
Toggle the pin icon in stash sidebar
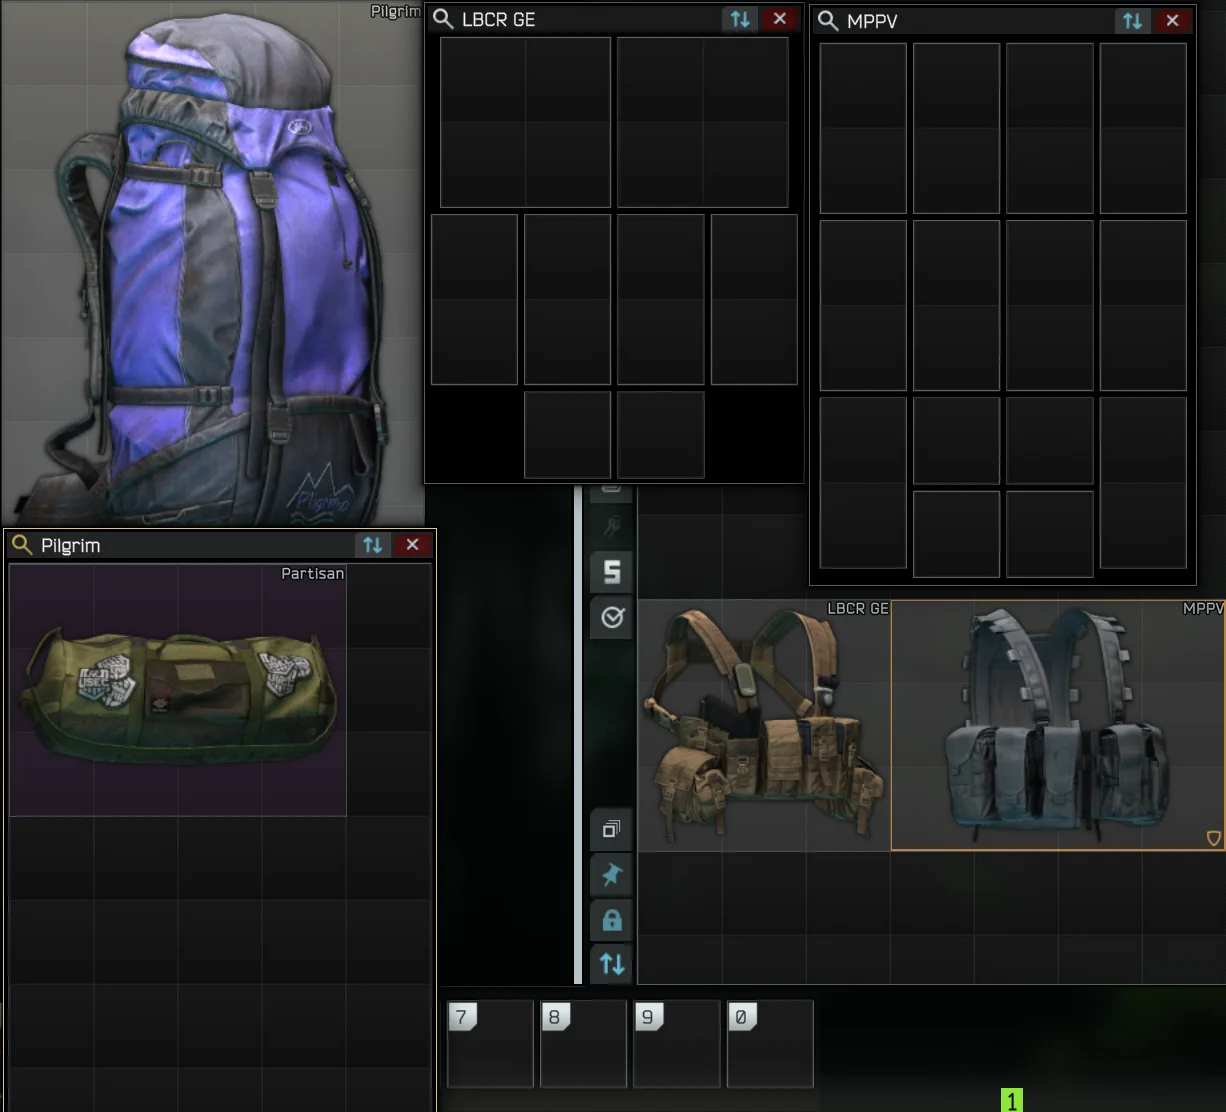(x=612, y=875)
